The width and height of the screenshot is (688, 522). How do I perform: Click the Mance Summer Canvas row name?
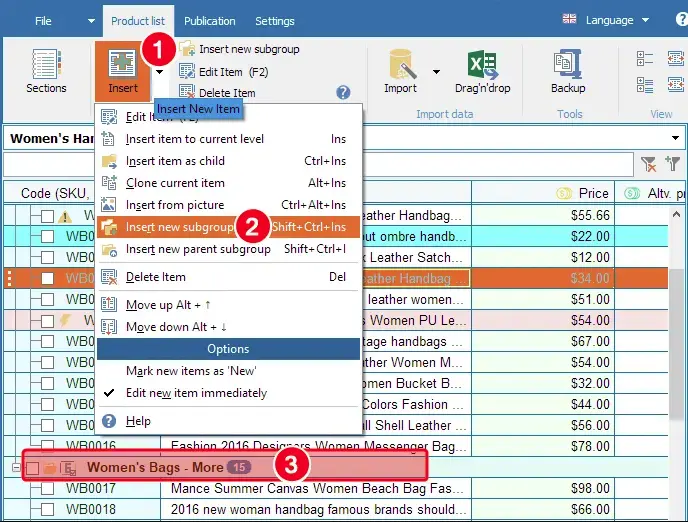tap(317, 489)
